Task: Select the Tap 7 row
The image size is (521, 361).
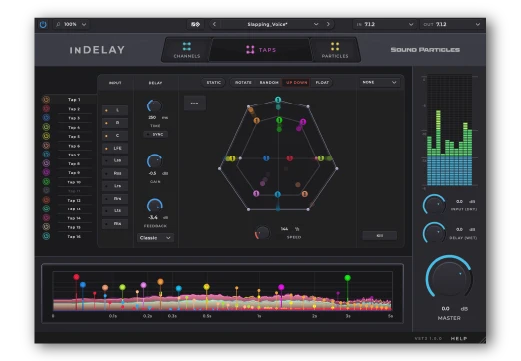Action: pos(69,155)
